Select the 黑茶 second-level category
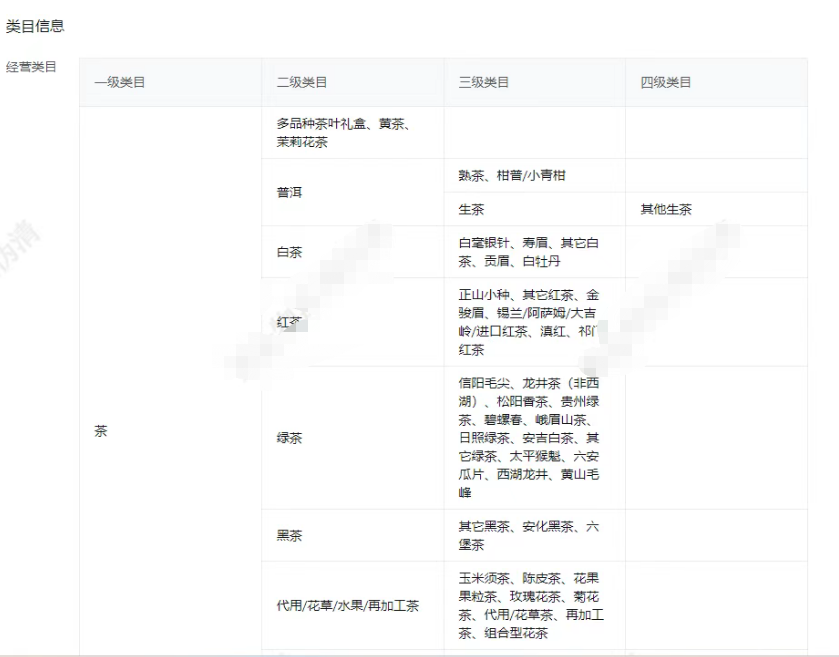839x657 pixels. (289, 535)
